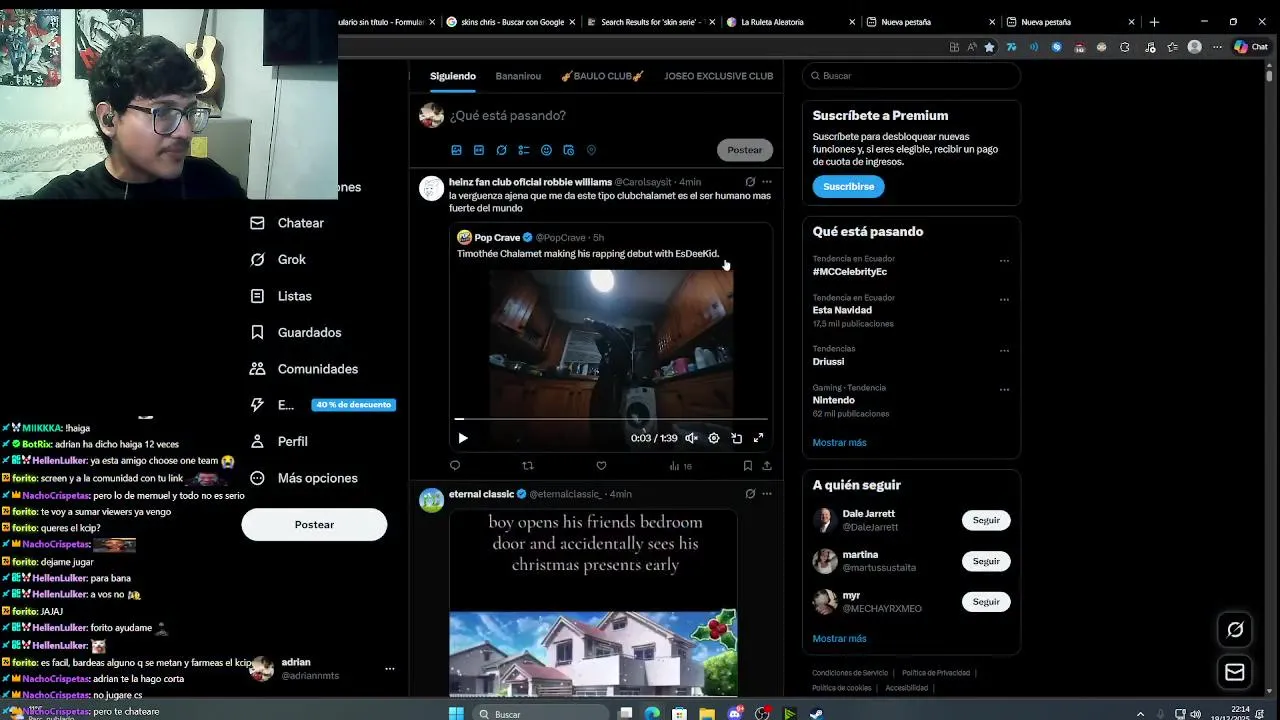Viewport: 1280px width, 720px height.
Task: Open more menu on eternal classic post
Action: click(x=767, y=494)
